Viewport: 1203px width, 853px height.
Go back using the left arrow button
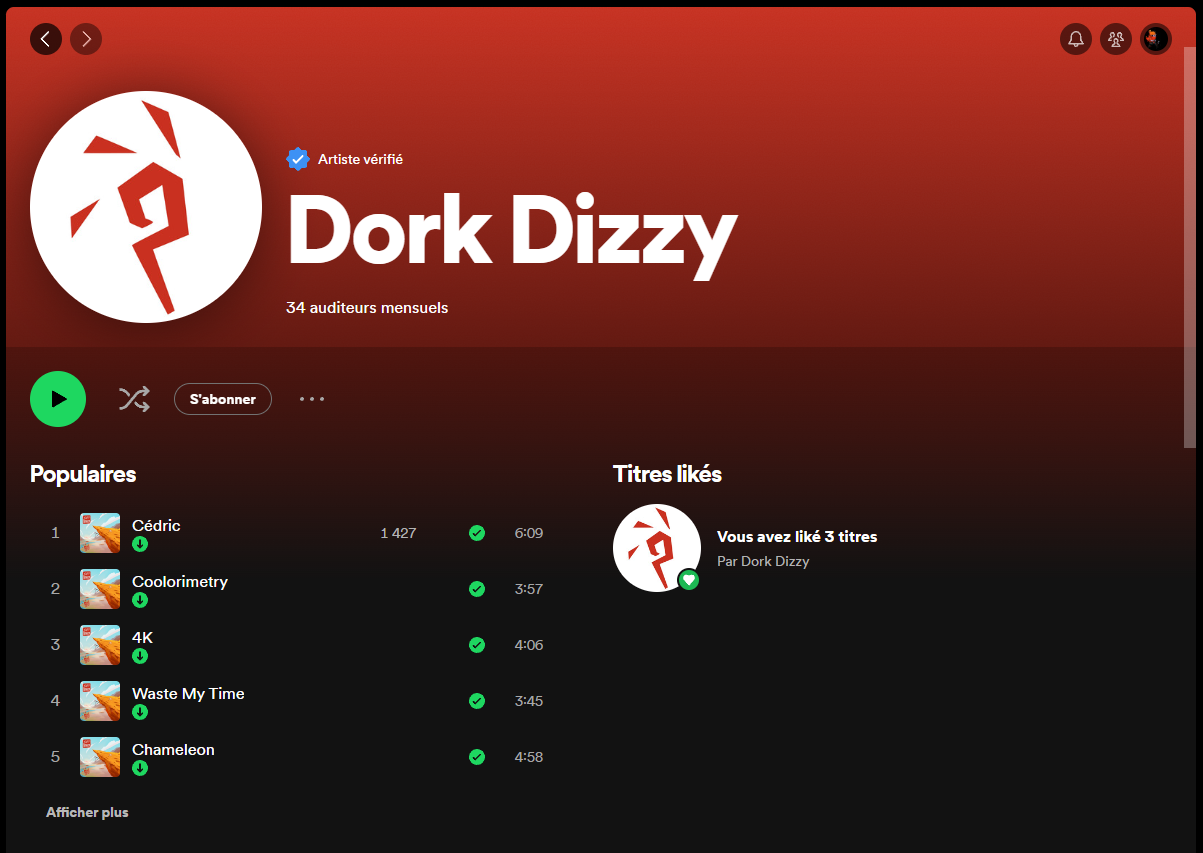46,39
